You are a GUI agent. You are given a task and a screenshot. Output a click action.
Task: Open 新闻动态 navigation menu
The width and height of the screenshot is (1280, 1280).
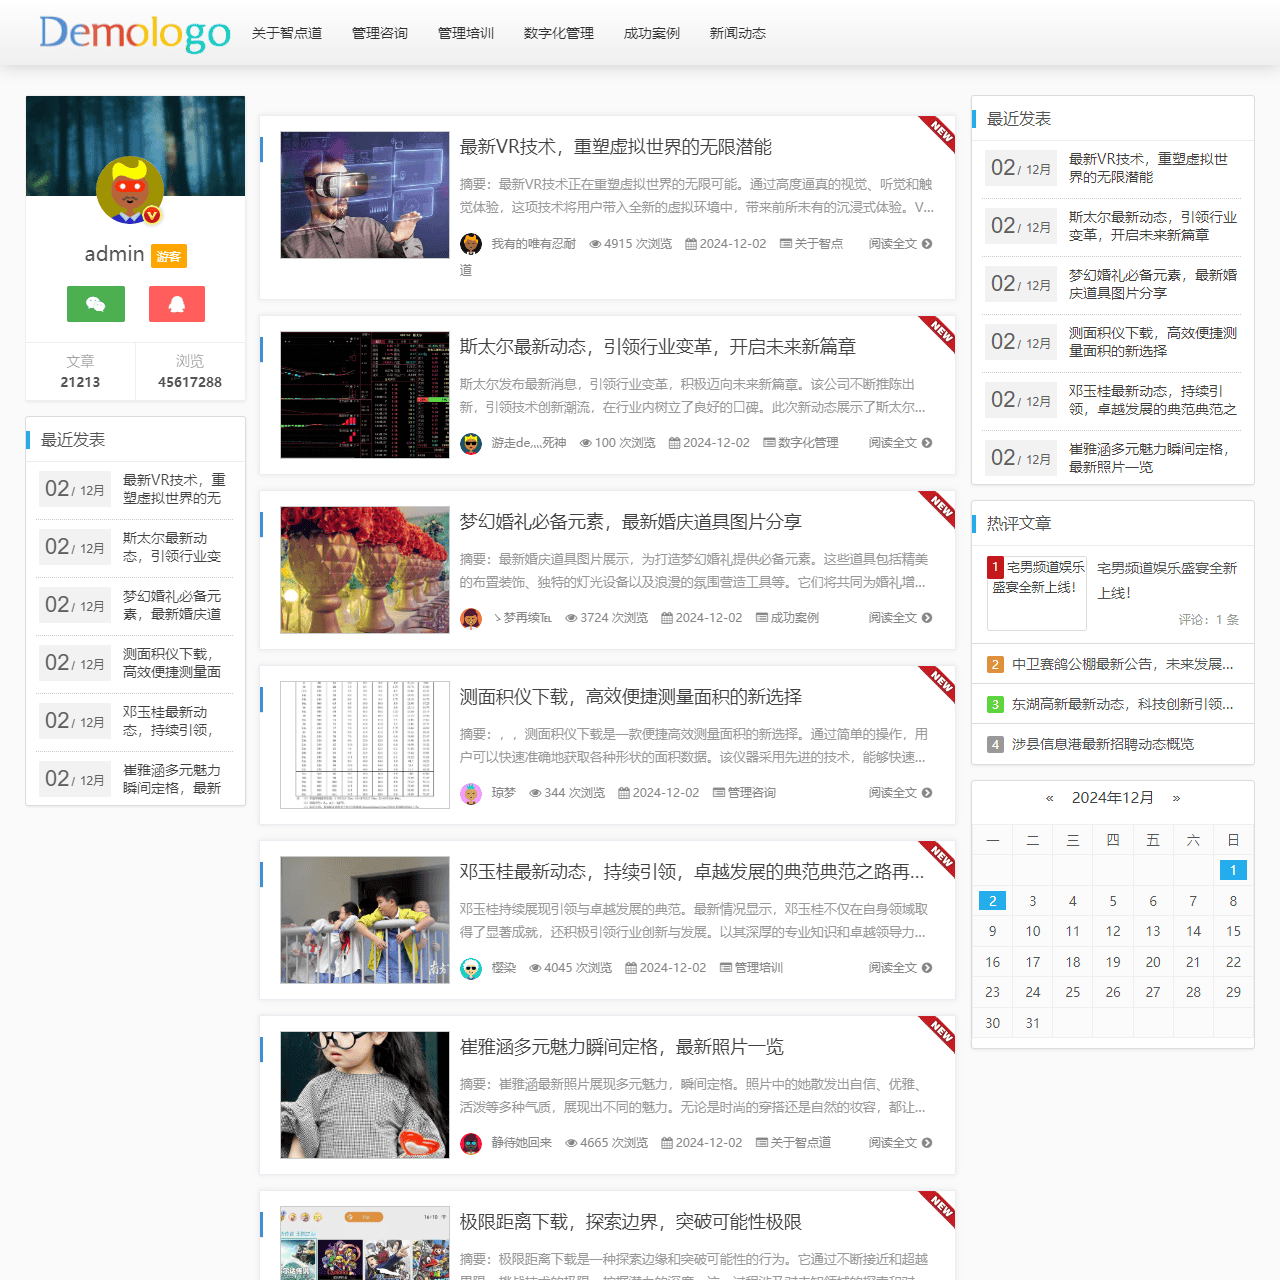738,33
